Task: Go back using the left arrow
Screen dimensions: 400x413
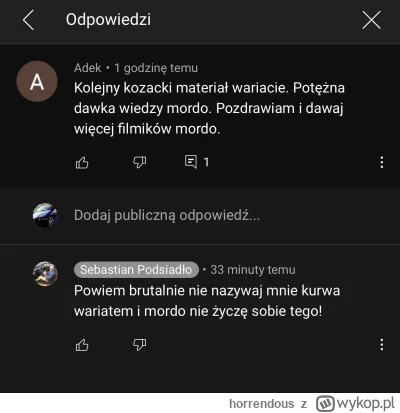Action: (28, 20)
